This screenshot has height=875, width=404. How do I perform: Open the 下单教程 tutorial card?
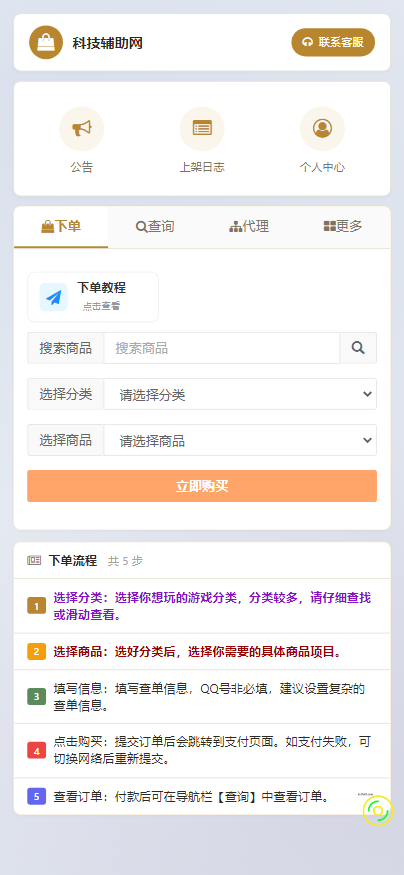(93, 297)
